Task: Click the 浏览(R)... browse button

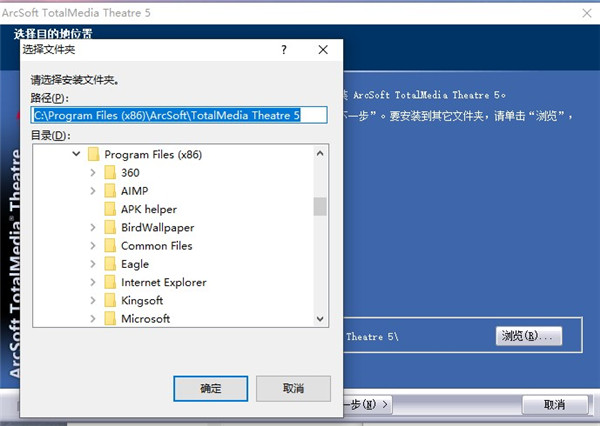Action: pyautogui.click(x=529, y=336)
